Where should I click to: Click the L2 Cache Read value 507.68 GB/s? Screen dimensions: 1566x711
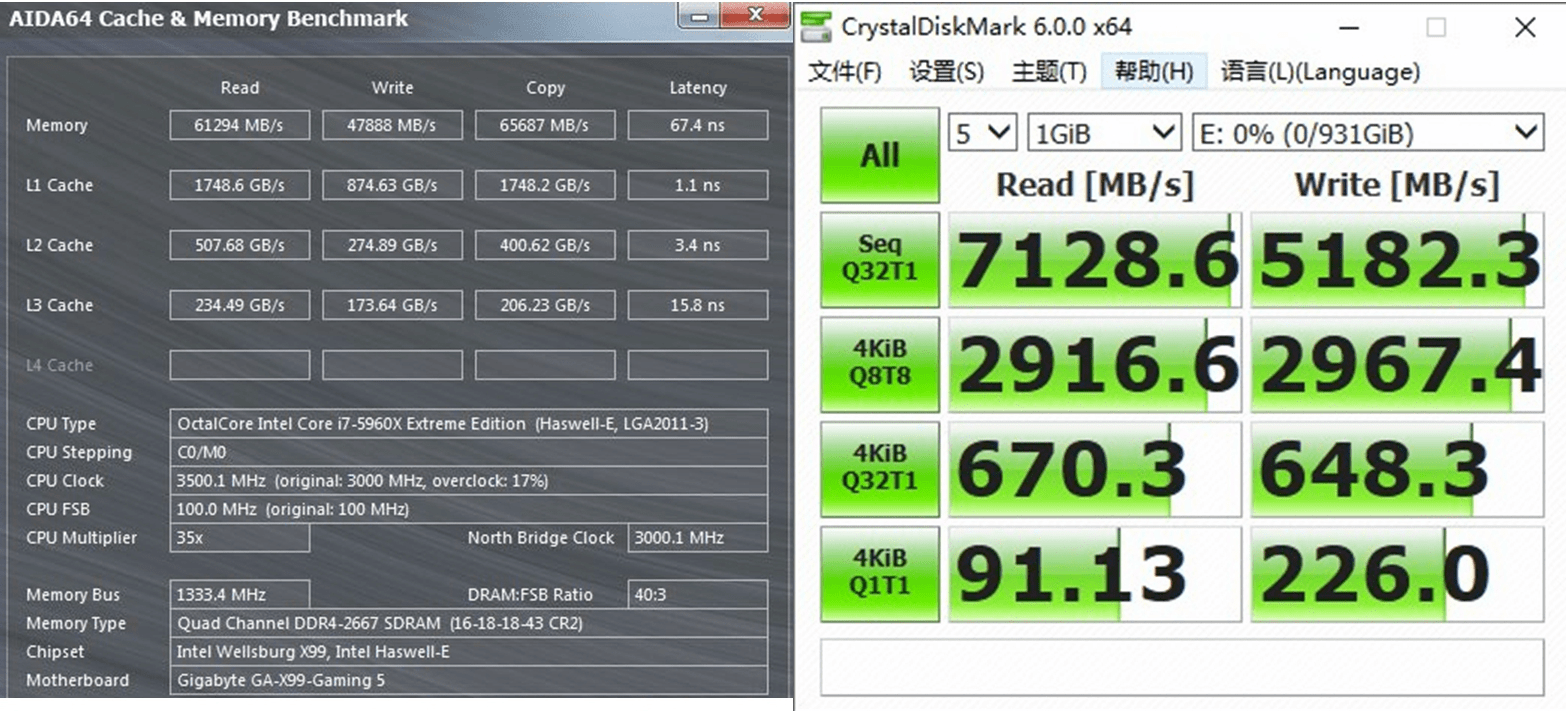coord(239,245)
